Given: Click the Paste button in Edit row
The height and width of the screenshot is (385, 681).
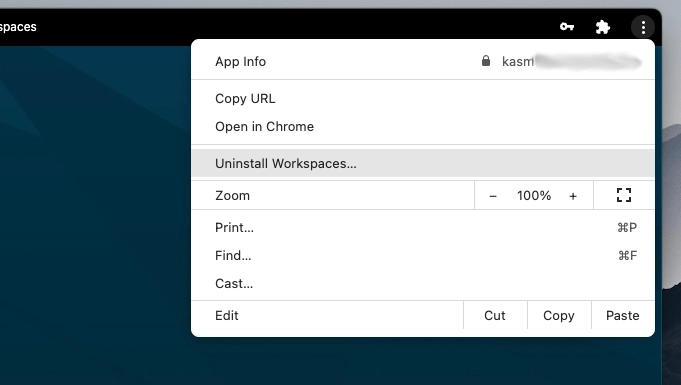Looking at the screenshot, I should tap(623, 315).
